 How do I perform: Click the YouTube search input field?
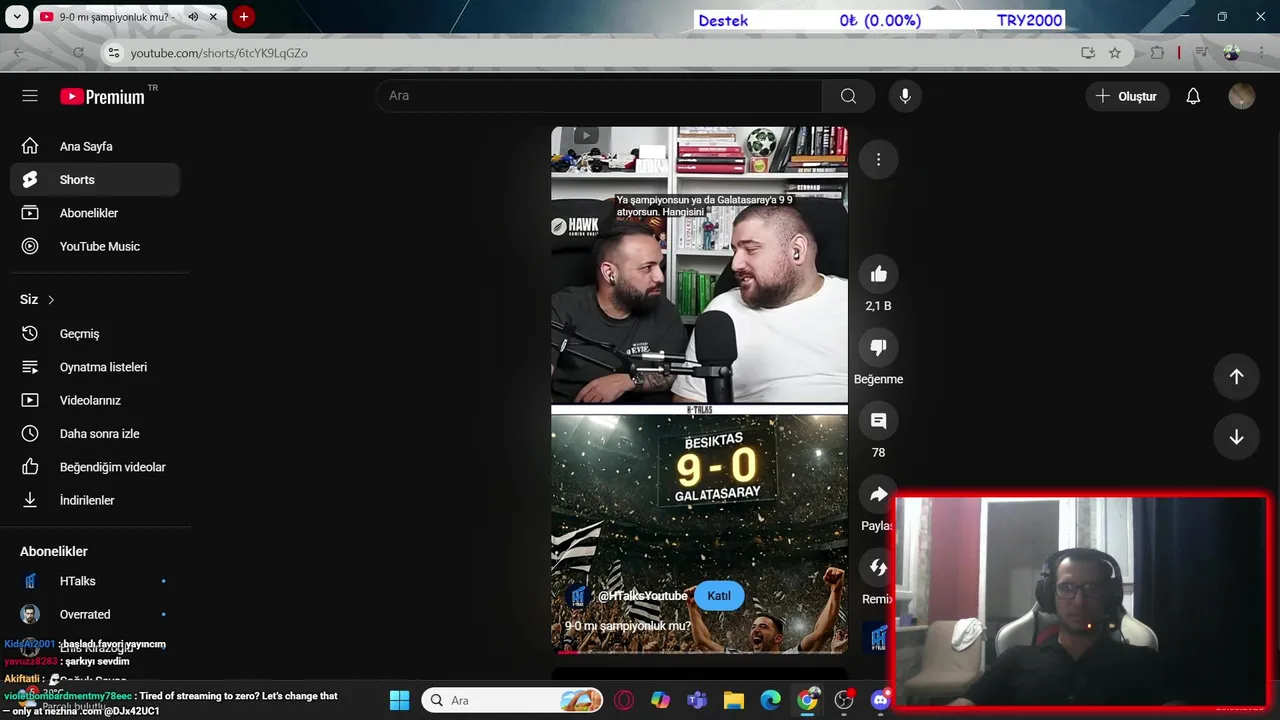click(600, 96)
